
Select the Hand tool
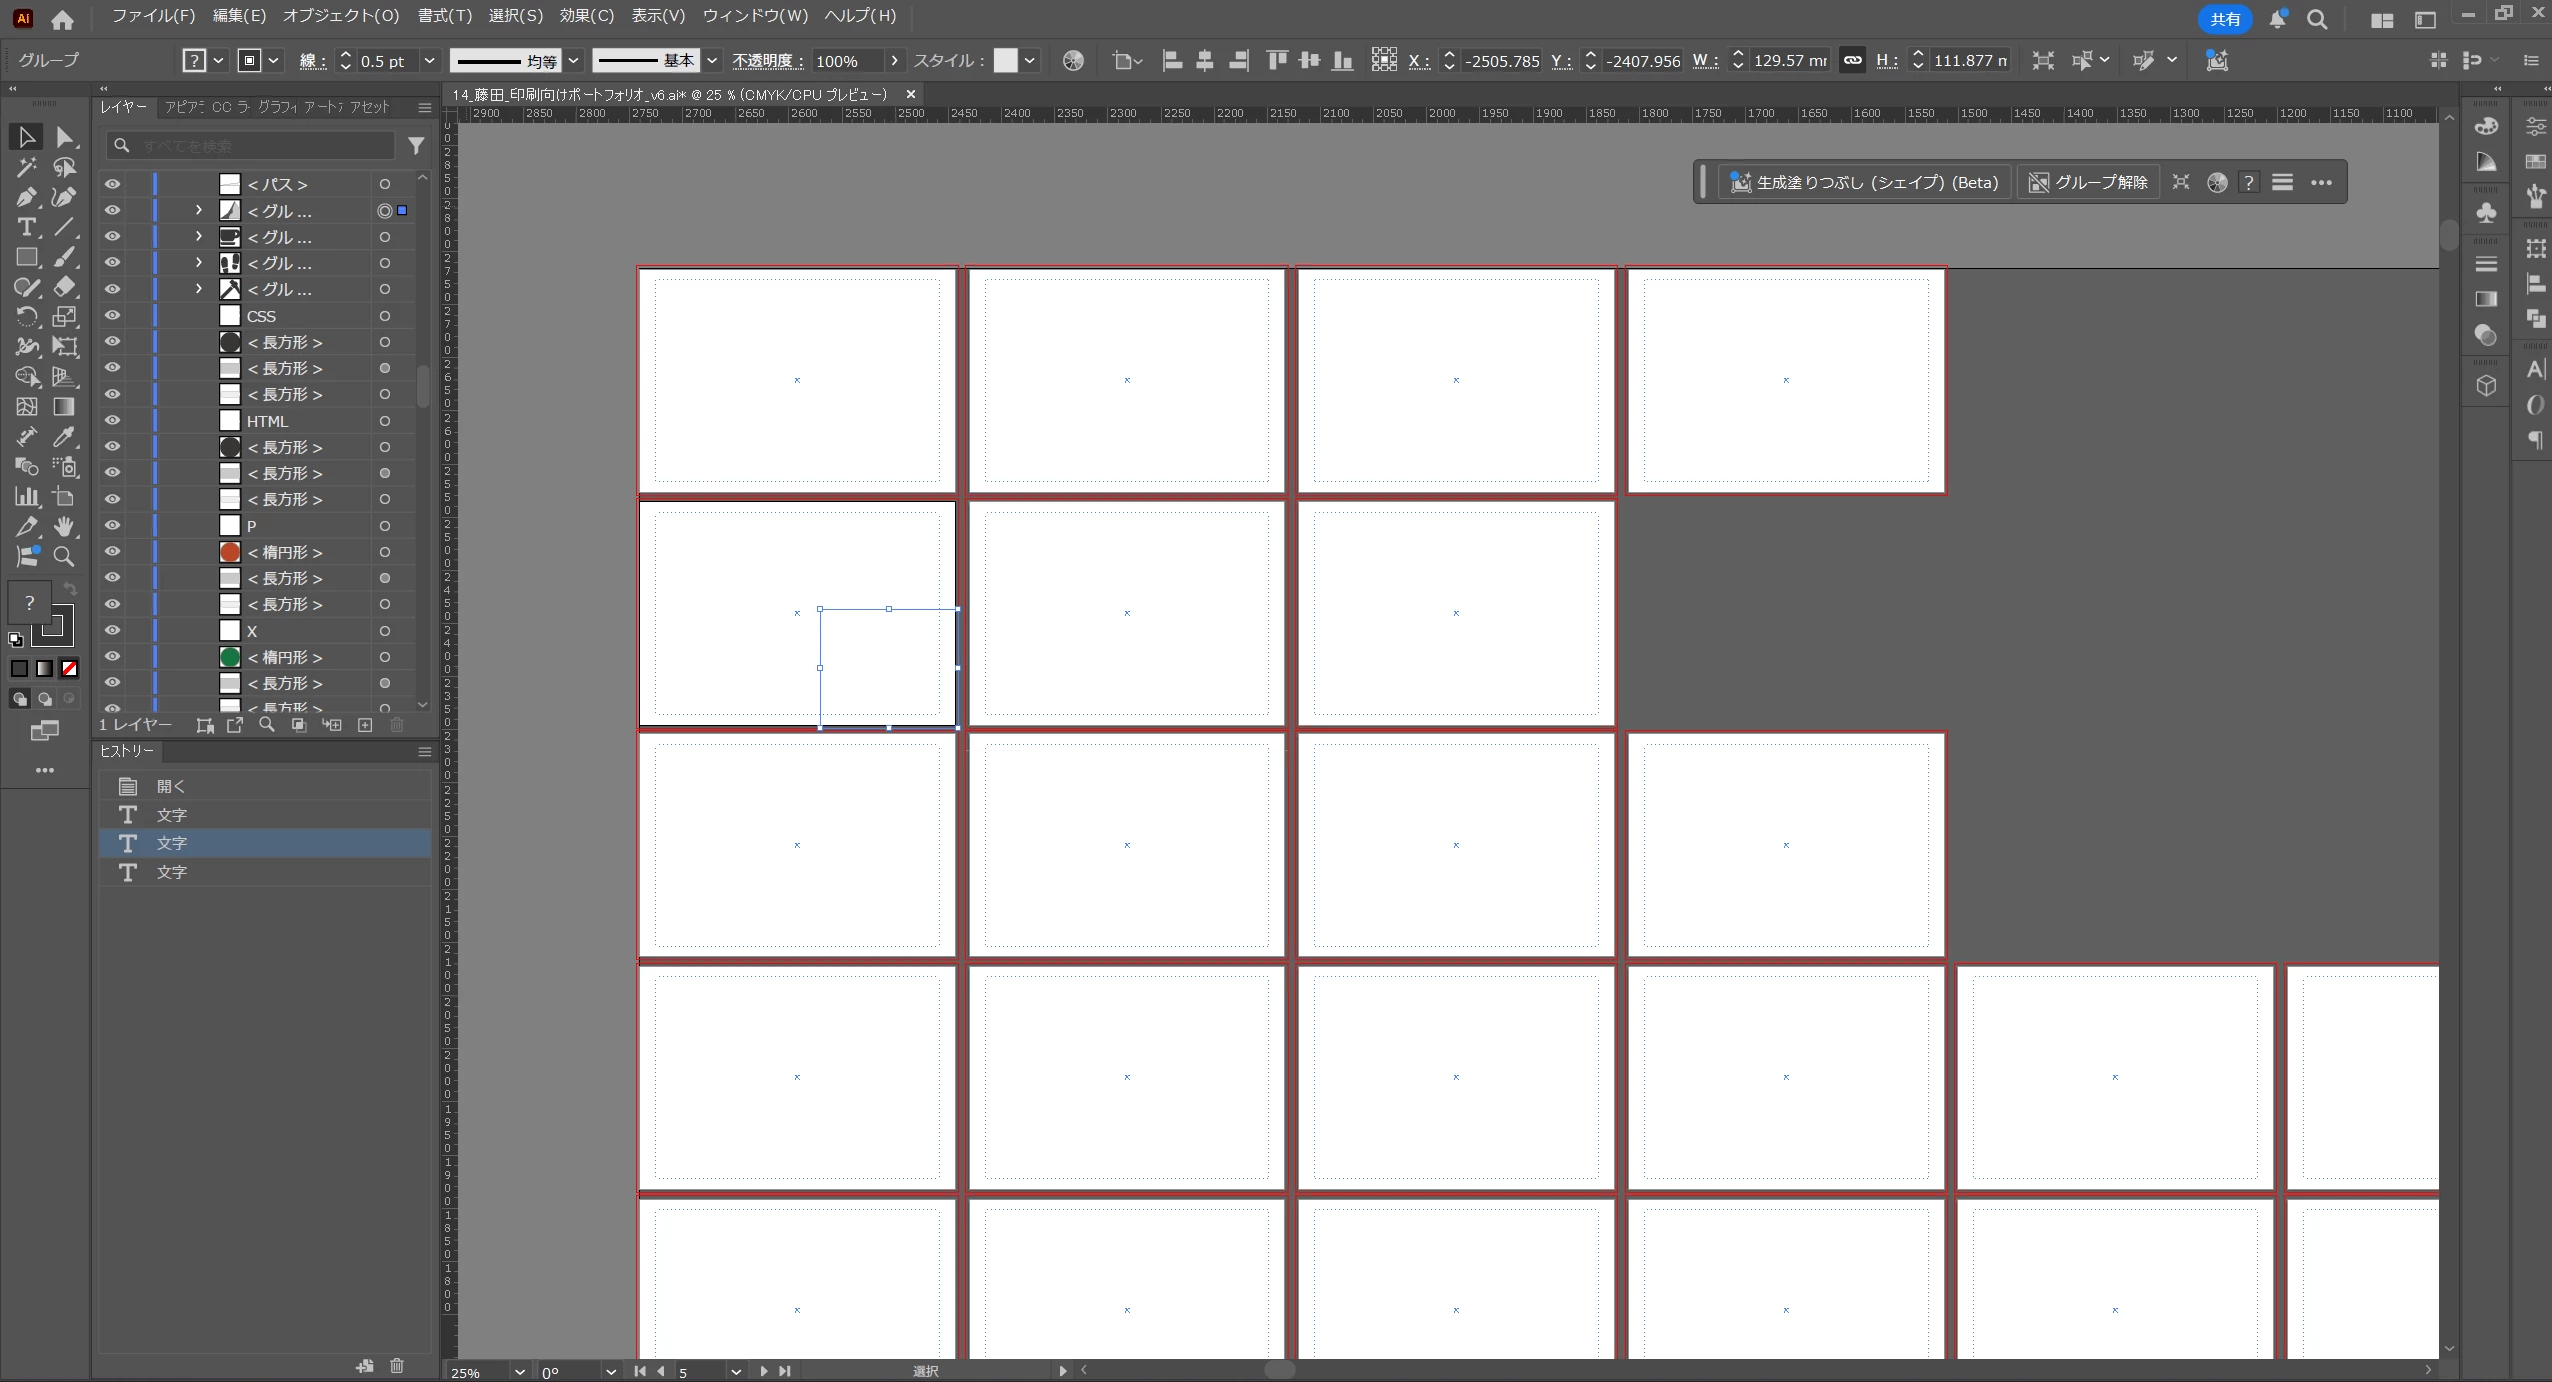[x=64, y=526]
